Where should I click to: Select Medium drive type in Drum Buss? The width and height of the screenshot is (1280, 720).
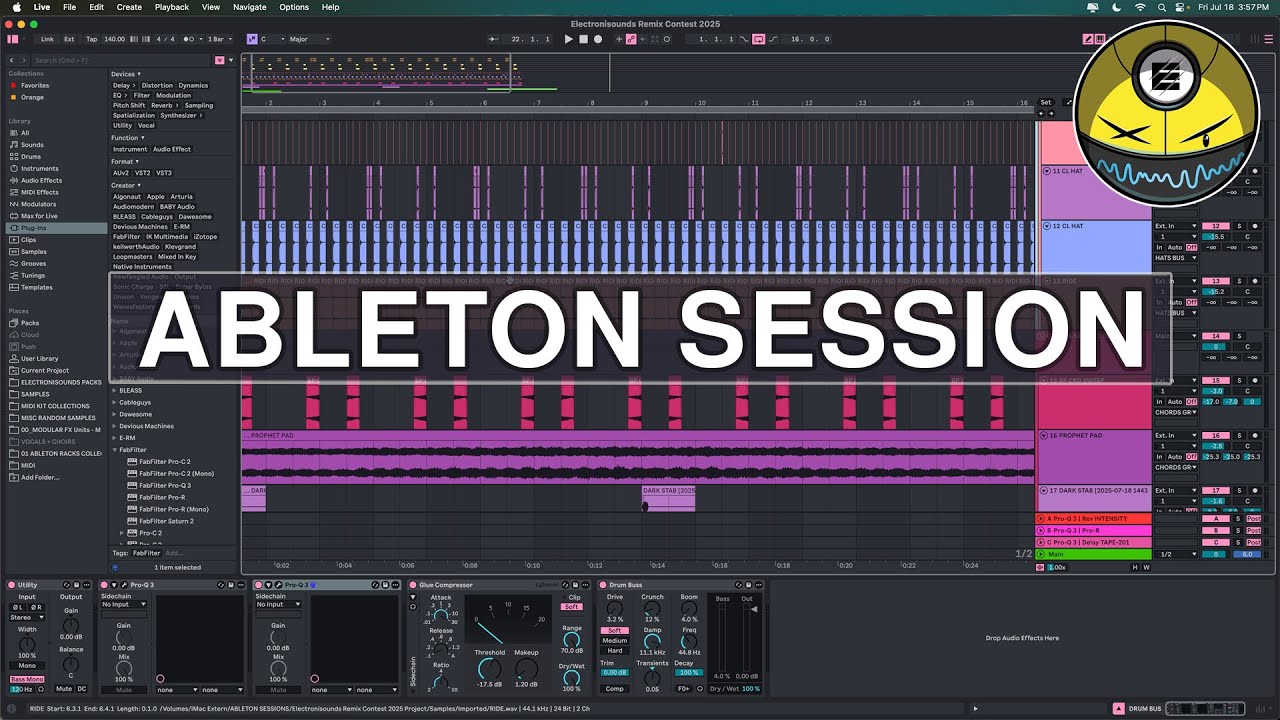click(615, 641)
